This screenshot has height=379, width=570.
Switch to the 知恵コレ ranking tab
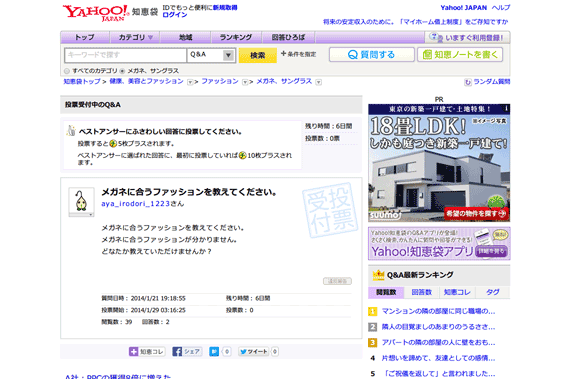tap(457, 292)
